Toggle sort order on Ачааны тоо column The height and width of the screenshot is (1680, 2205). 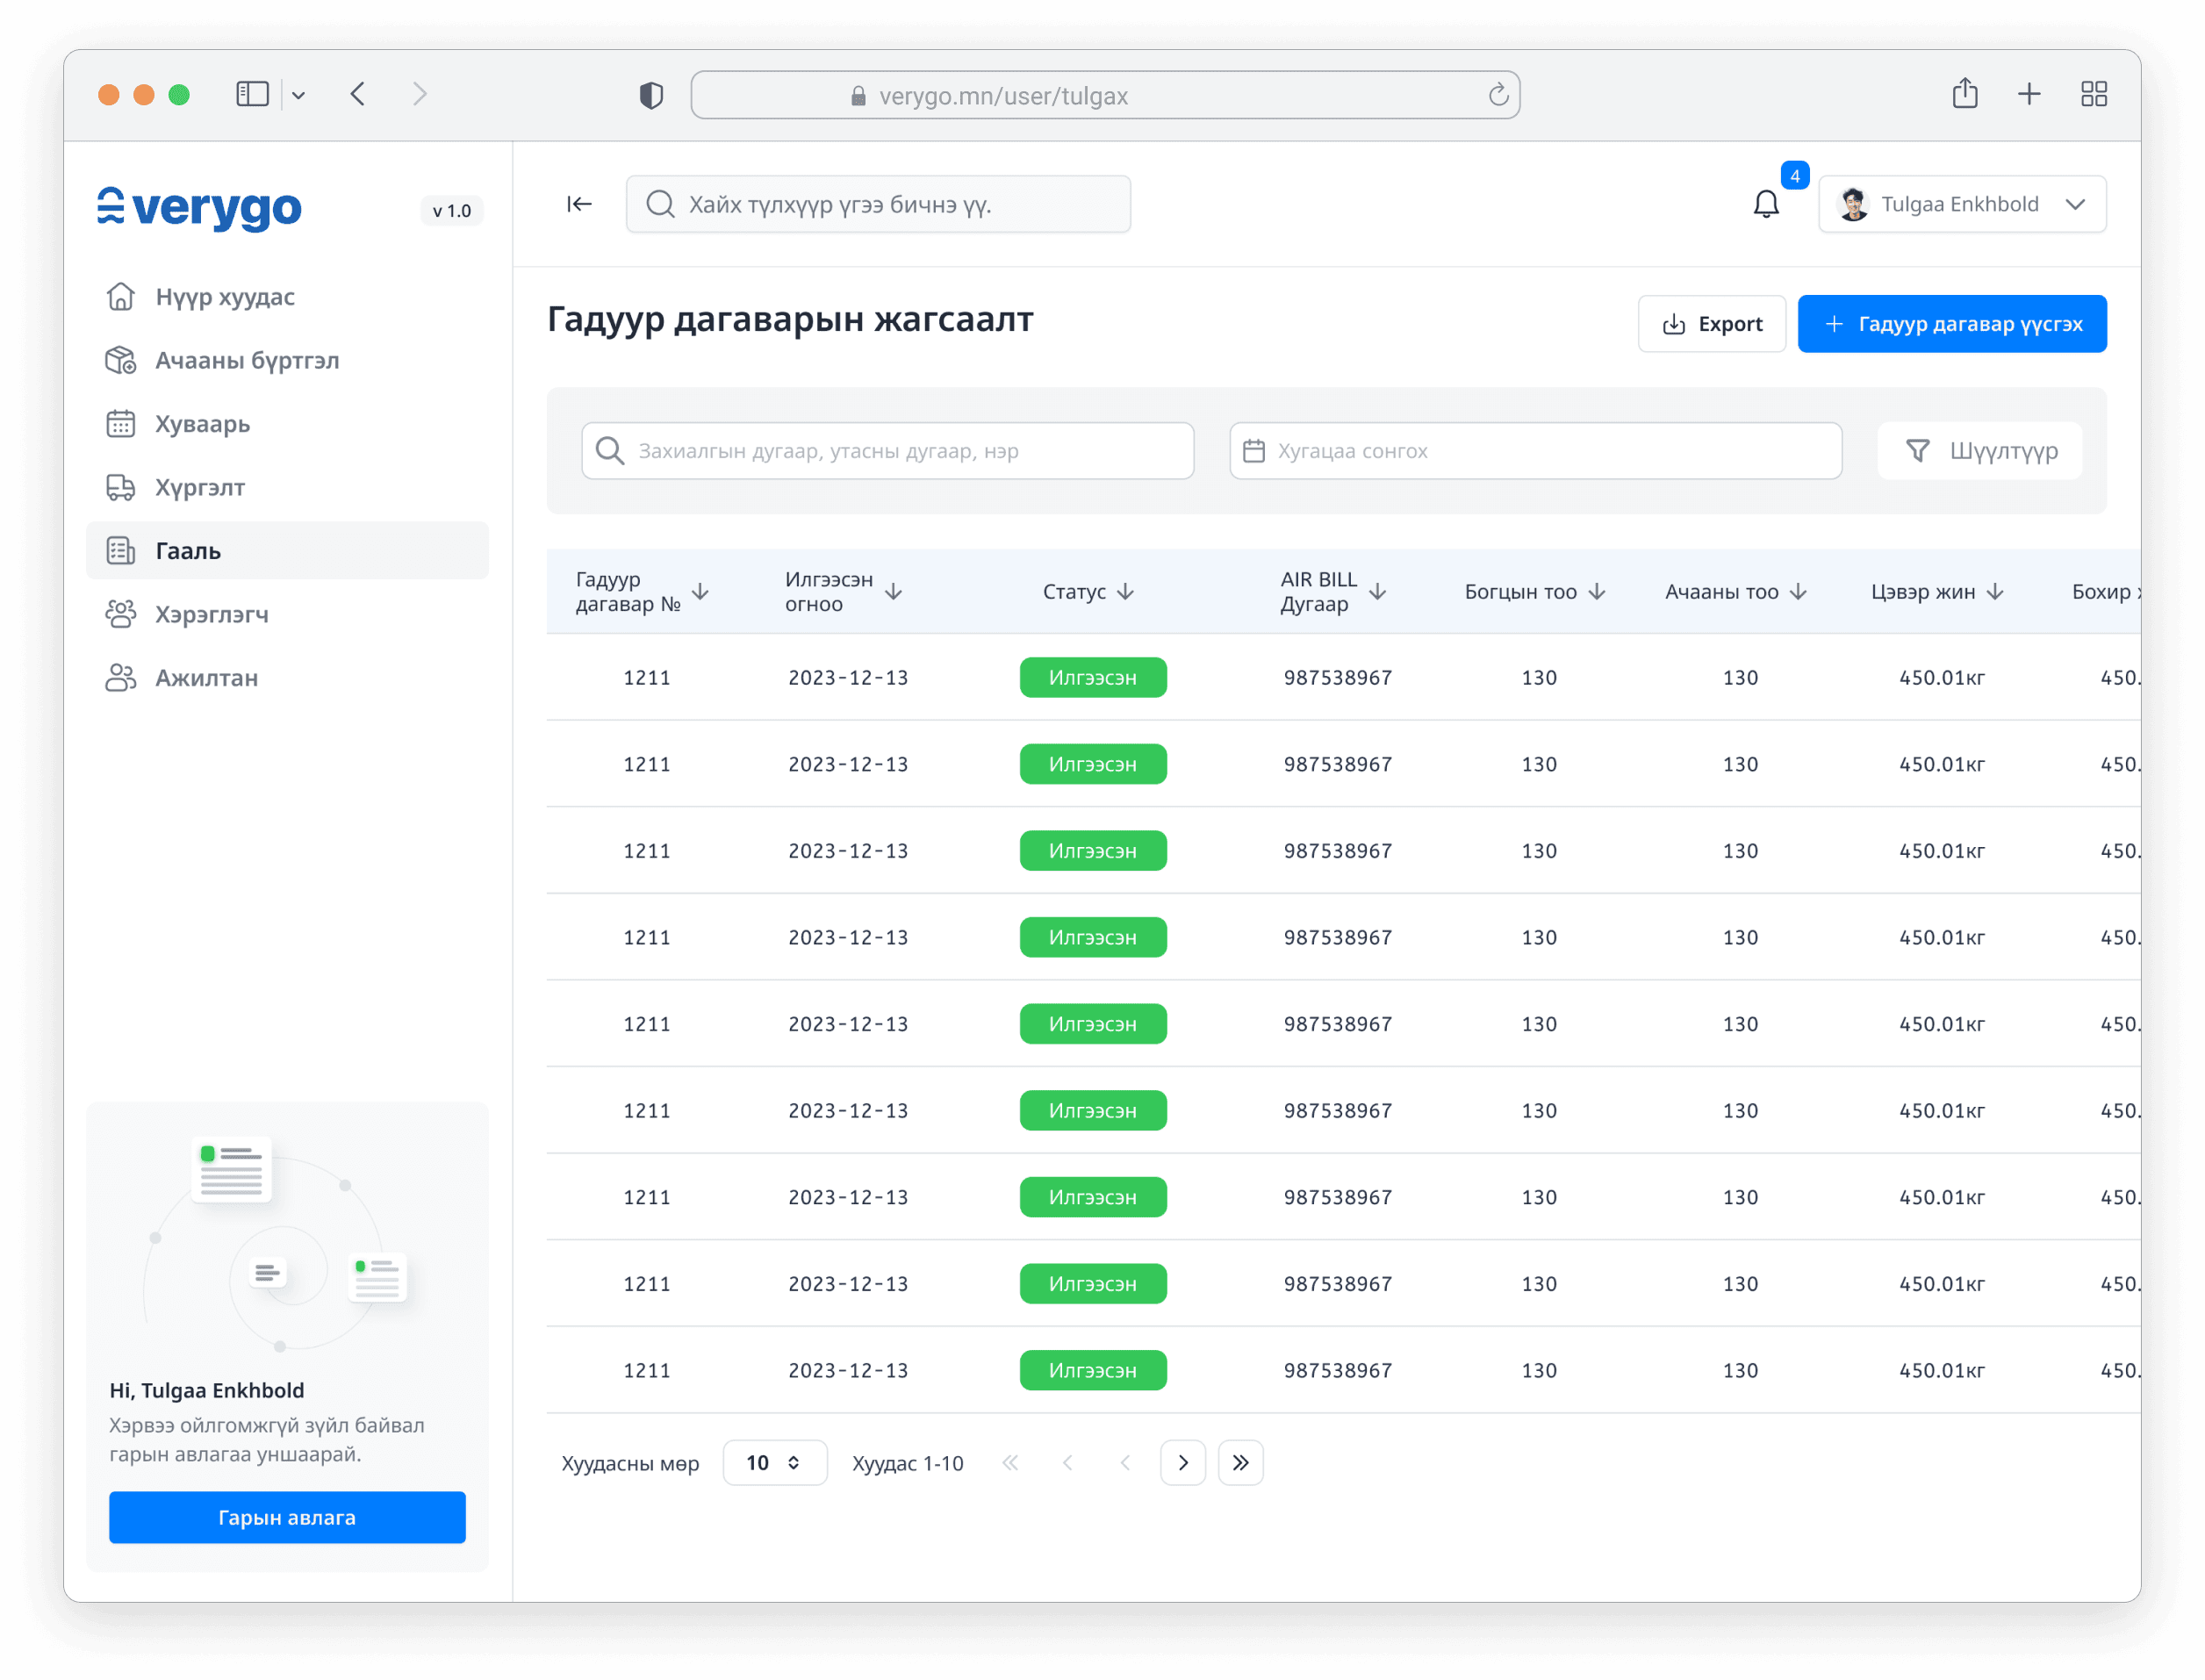coord(1799,592)
